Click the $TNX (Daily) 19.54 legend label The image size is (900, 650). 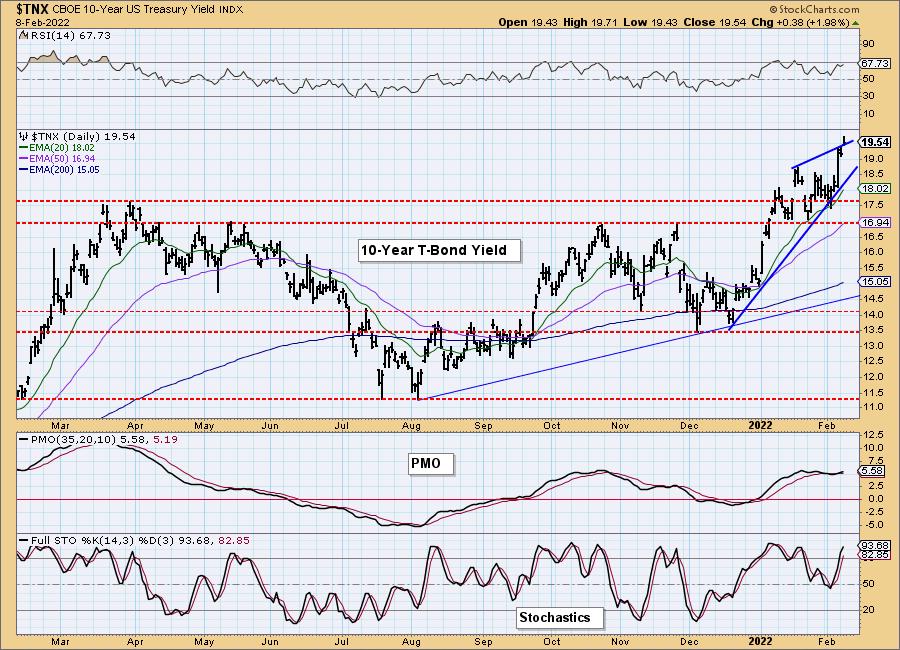pos(83,137)
